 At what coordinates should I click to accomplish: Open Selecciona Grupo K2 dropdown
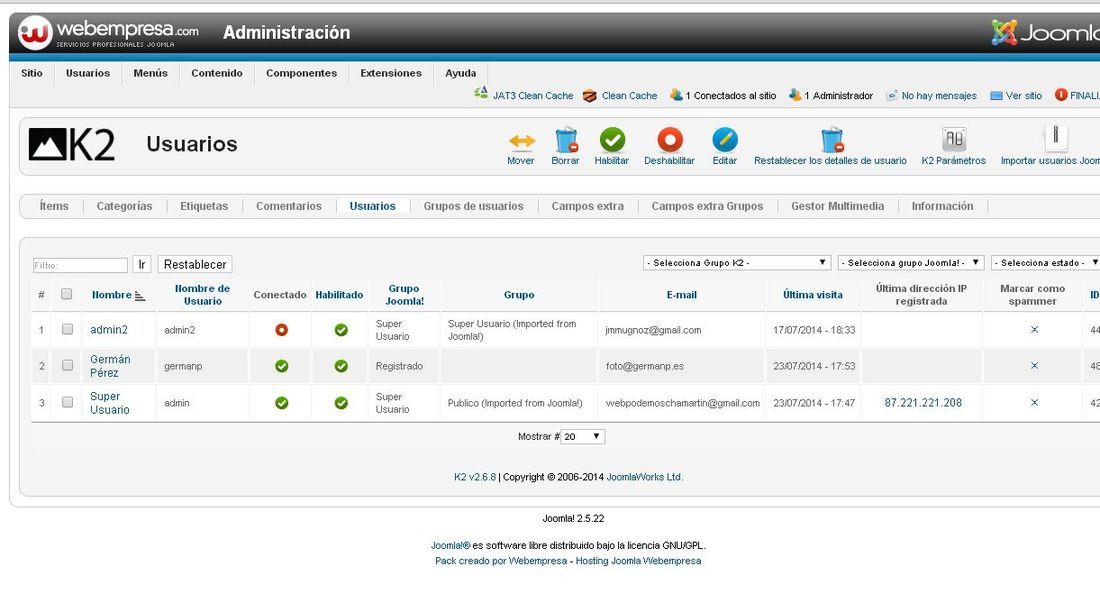click(x=737, y=262)
